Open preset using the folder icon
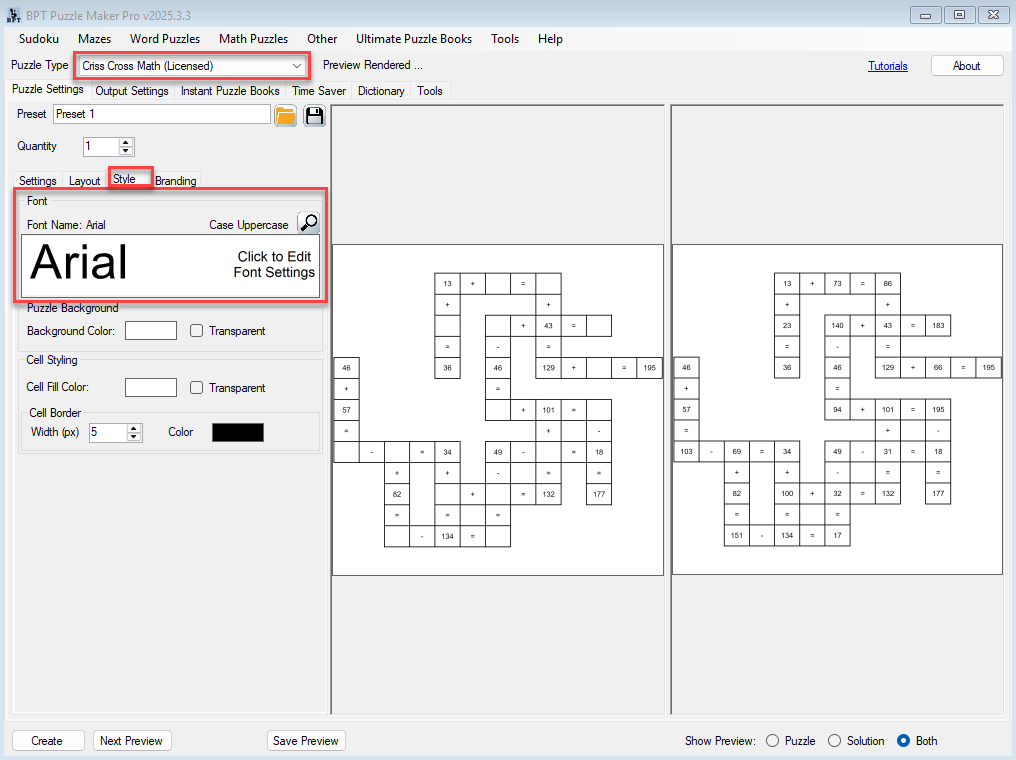The image size is (1016, 760). coord(285,115)
